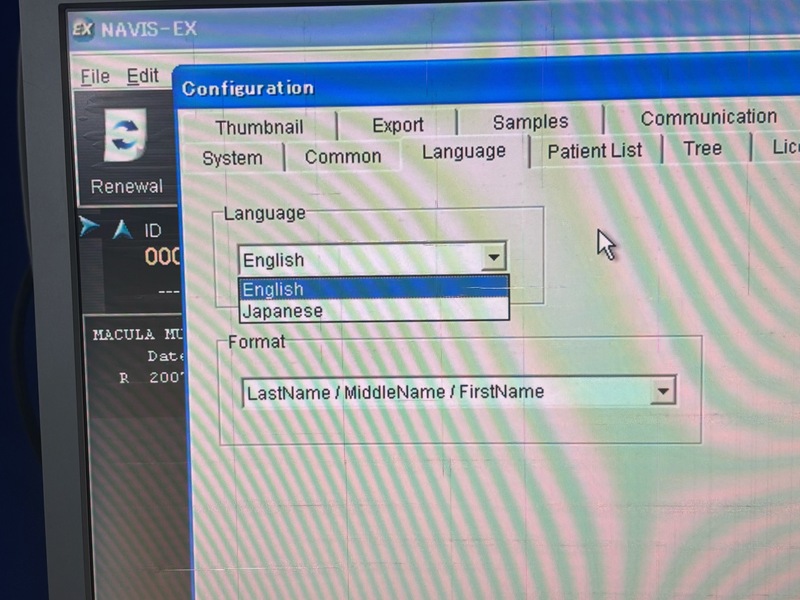Open the Samples tab
Viewport: 800px width, 600px height.
[530, 122]
